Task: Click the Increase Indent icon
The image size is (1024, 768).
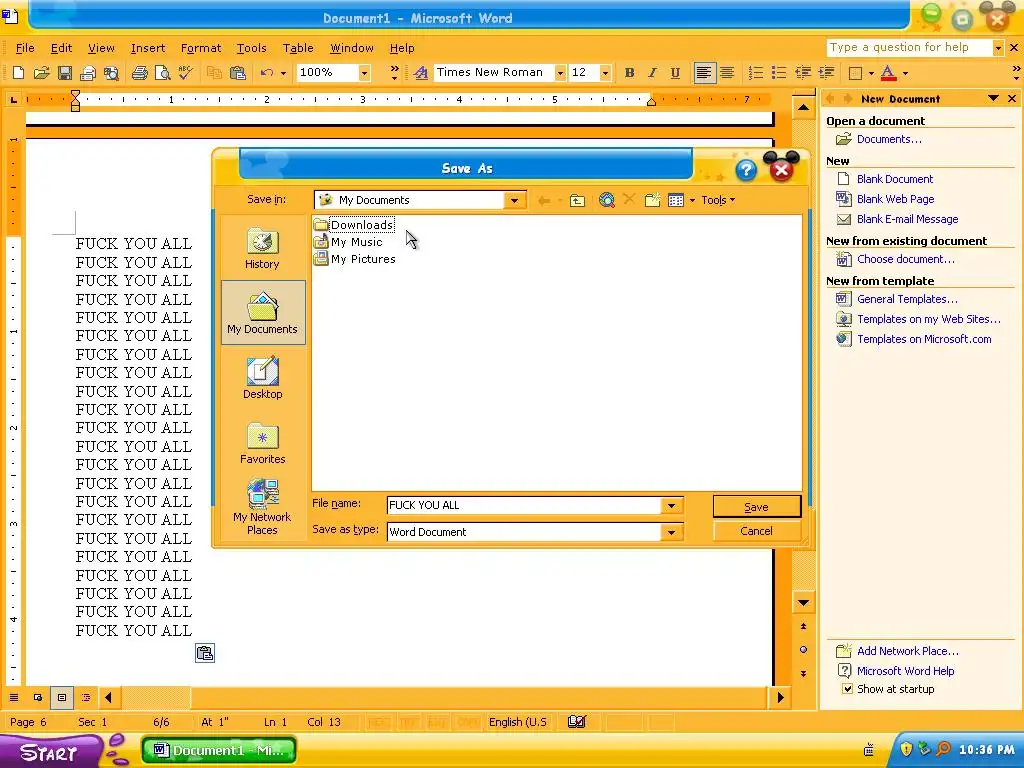Action: coord(826,72)
